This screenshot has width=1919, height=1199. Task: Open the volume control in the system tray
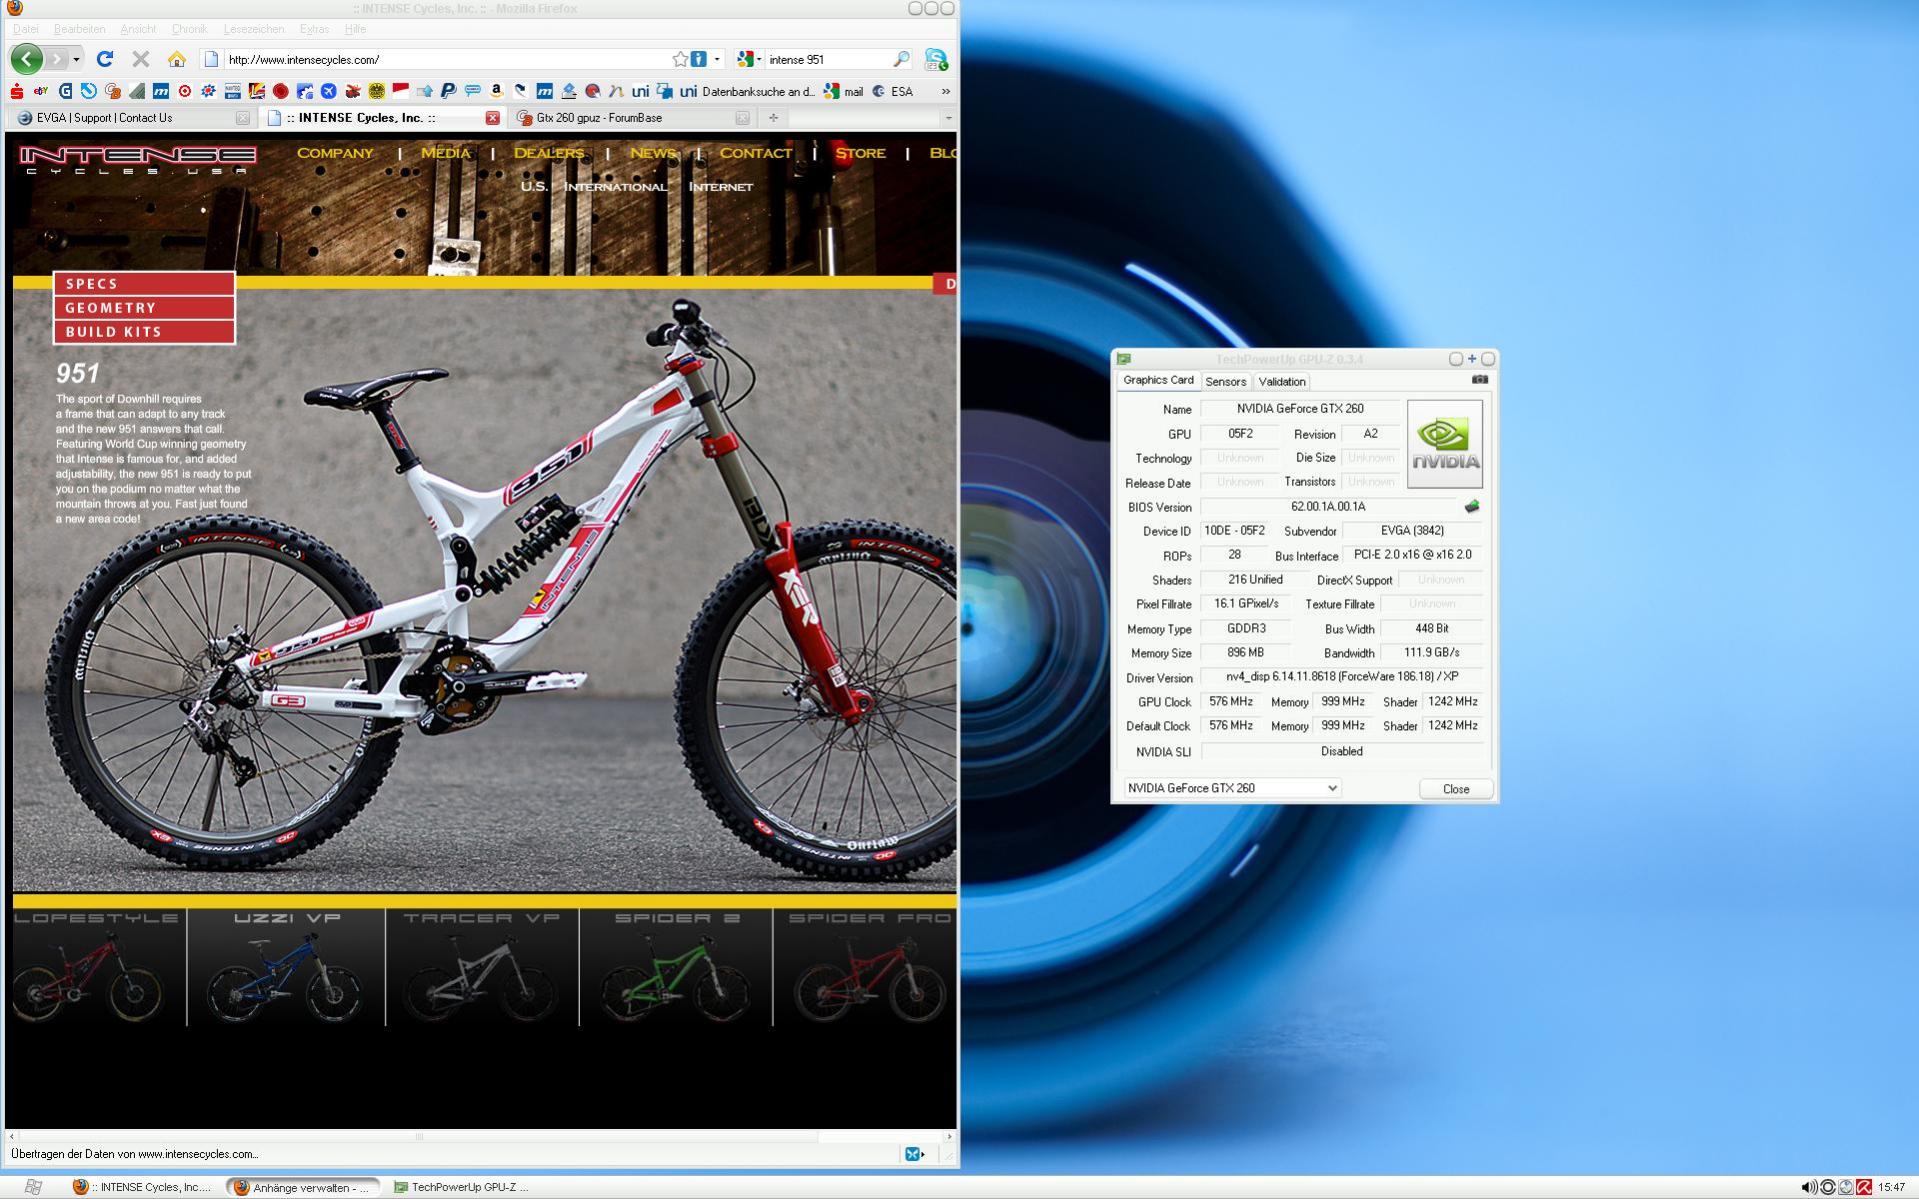click(x=1809, y=1187)
